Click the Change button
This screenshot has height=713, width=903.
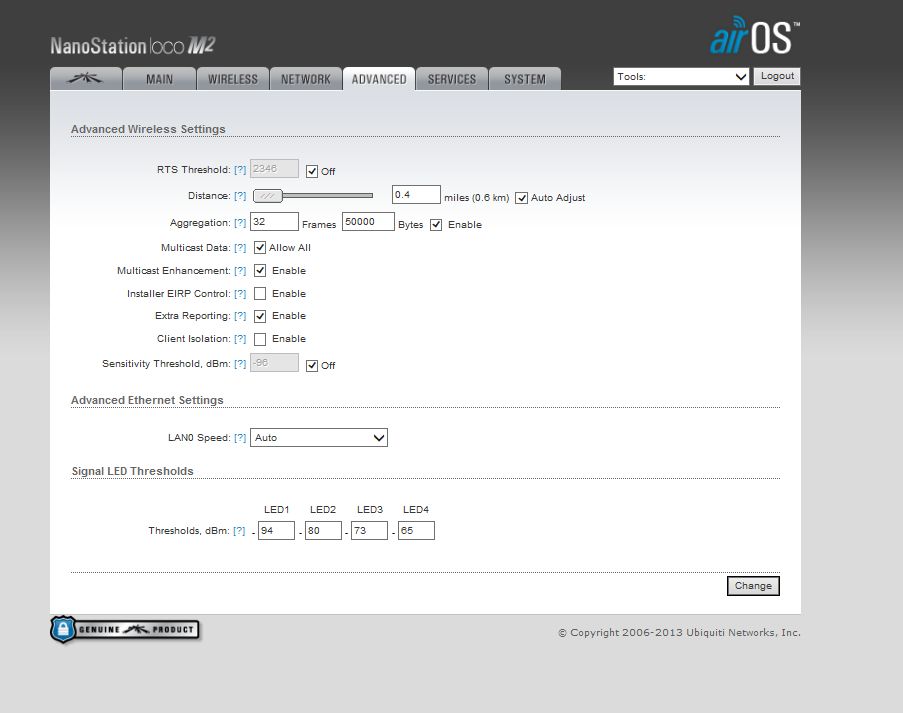coord(753,586)
